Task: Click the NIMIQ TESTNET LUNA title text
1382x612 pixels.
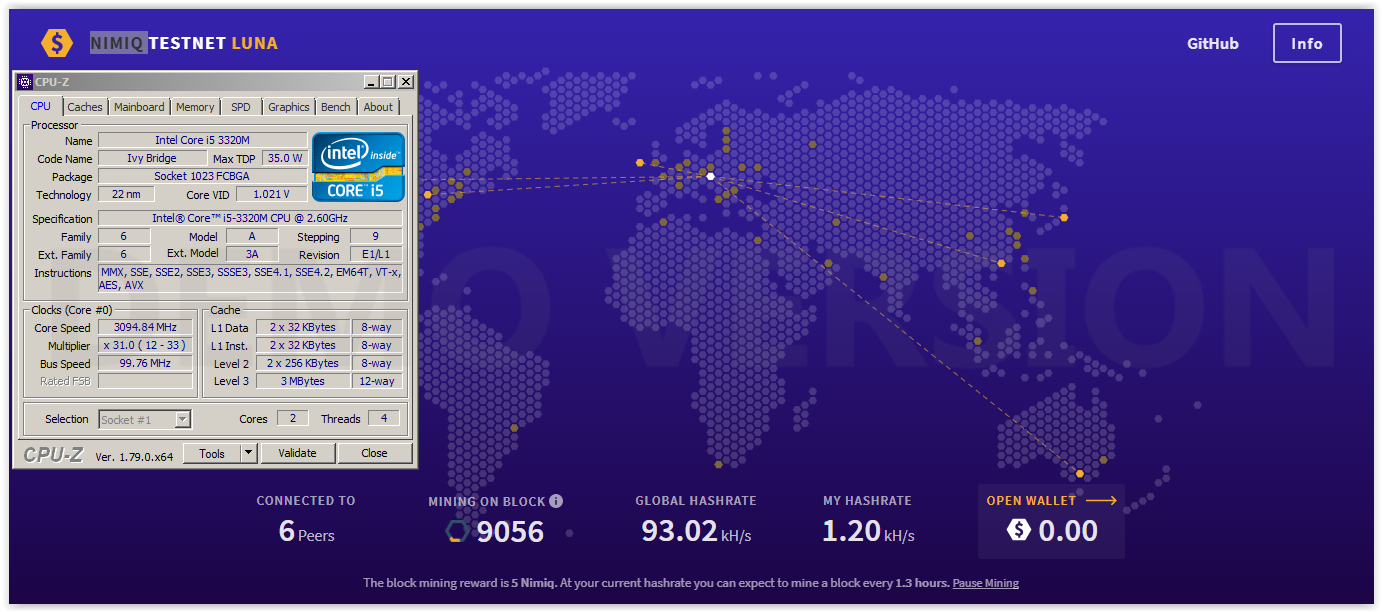Action: click(x=184, y=43)
